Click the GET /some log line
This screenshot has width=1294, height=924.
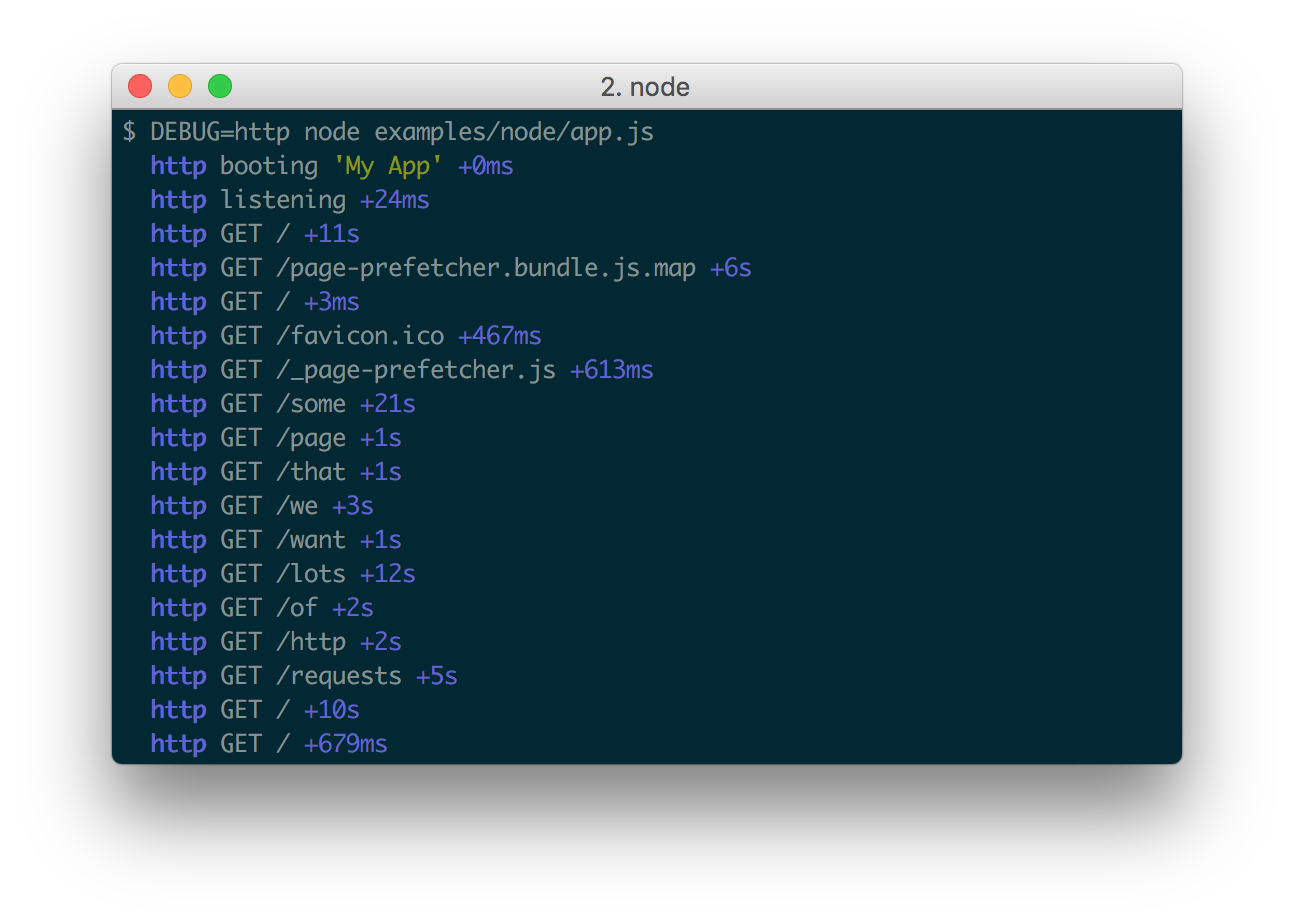click(x=283, y=404)
